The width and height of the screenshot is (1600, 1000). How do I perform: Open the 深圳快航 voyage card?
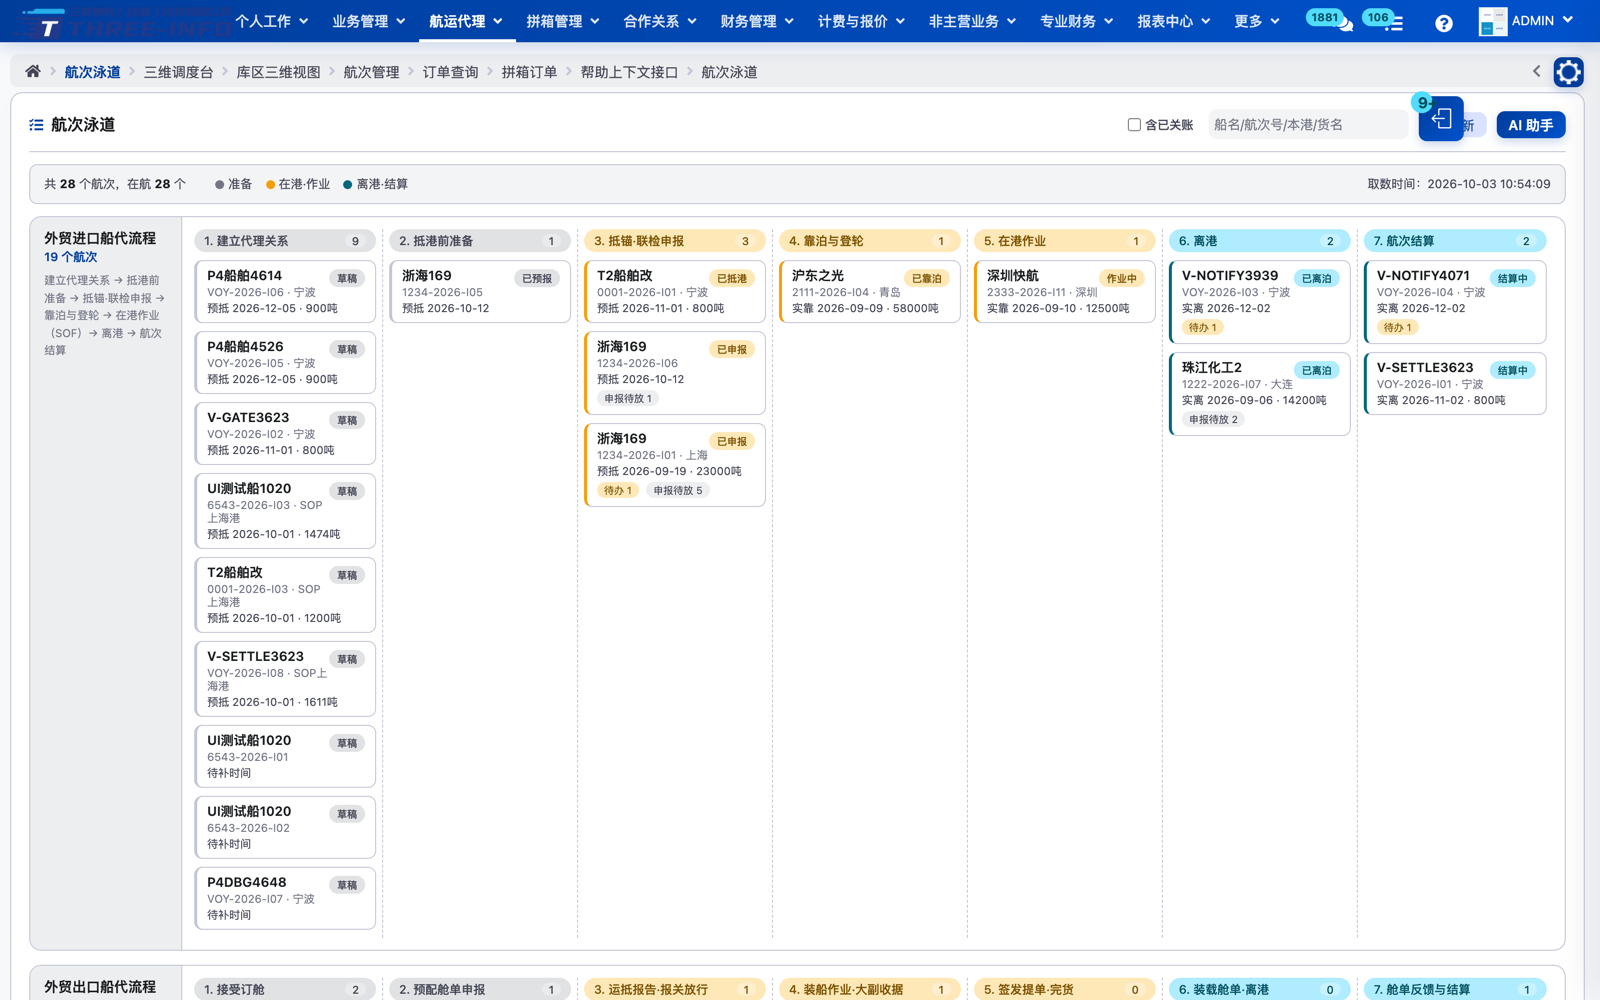click(1064, 291)
